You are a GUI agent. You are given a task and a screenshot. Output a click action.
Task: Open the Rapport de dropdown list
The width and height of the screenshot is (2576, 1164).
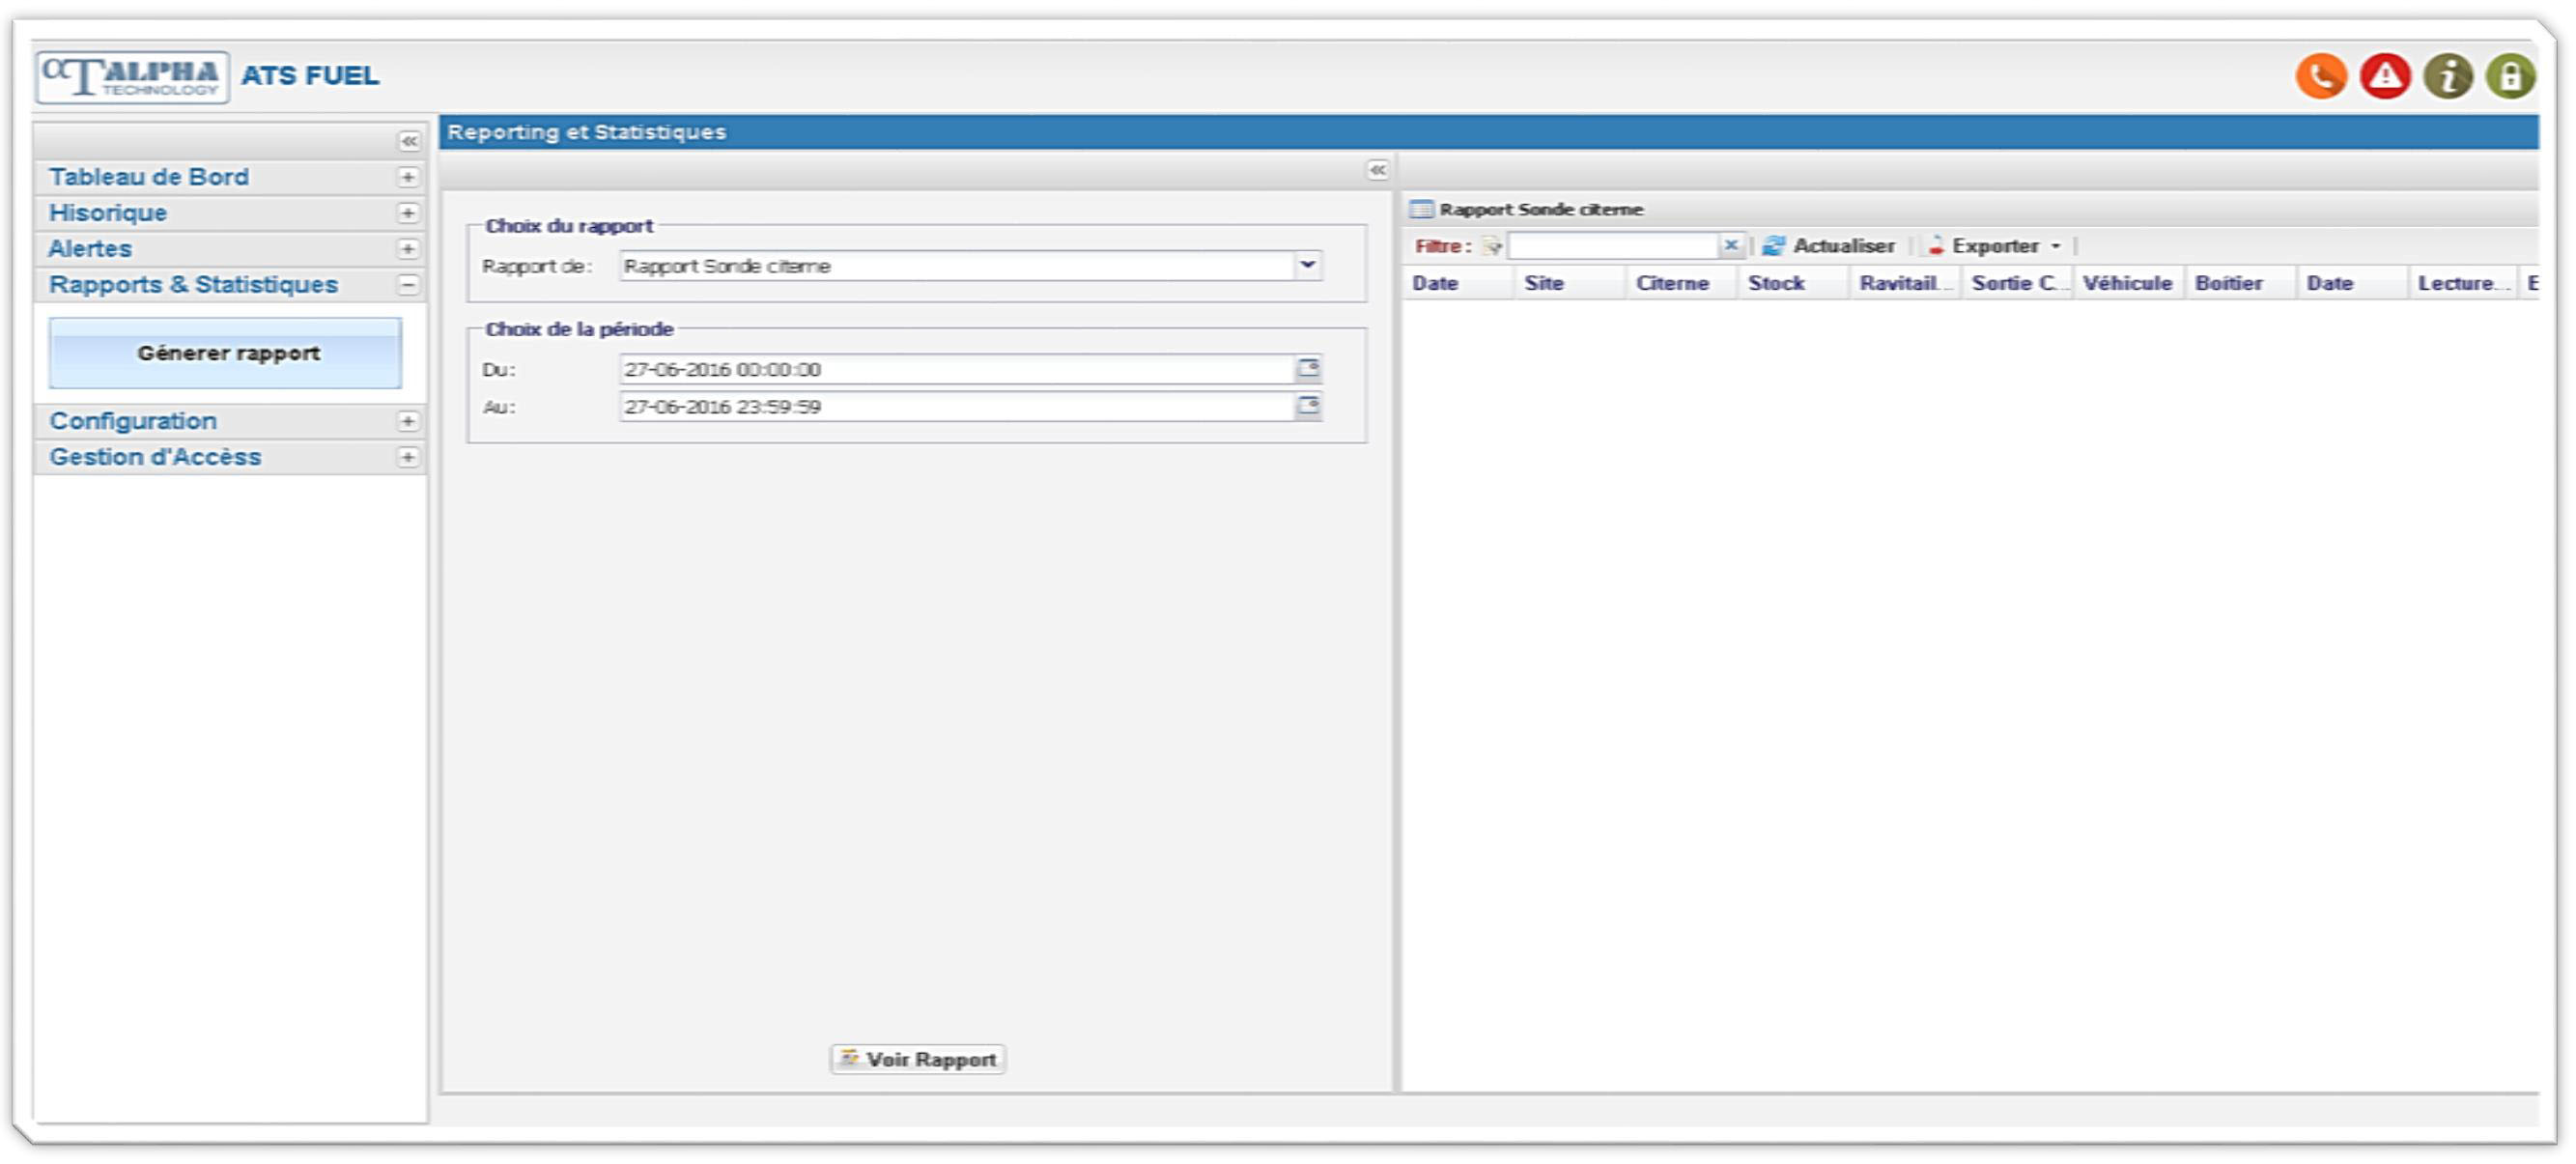pyautogui.click(x=1307, y=266)
